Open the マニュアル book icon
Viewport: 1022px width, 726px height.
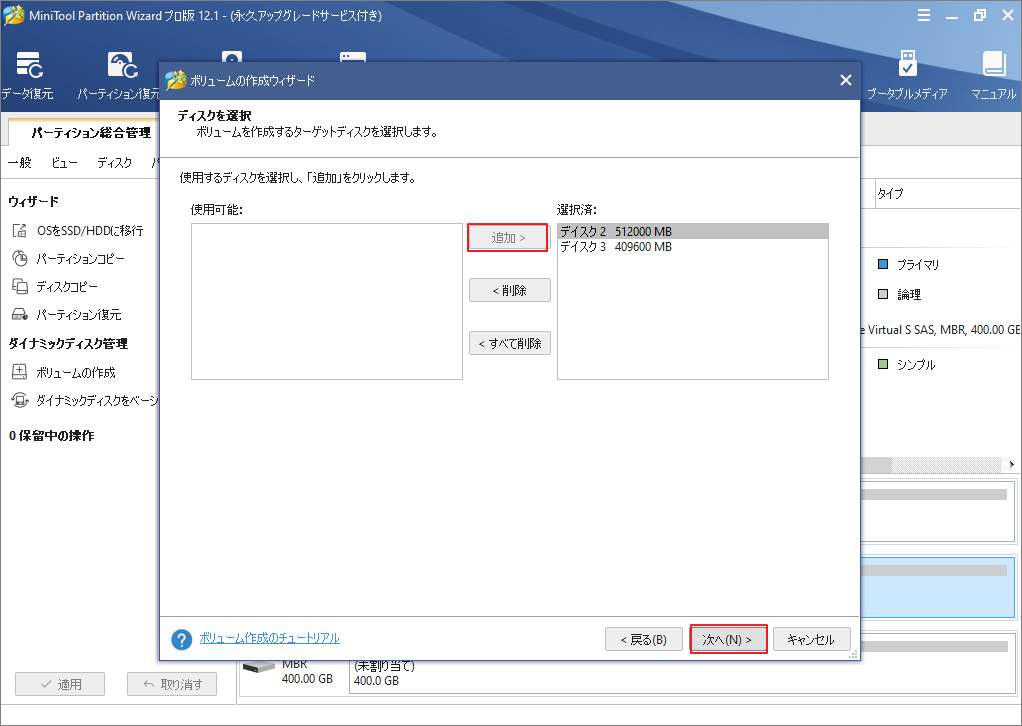993,66
